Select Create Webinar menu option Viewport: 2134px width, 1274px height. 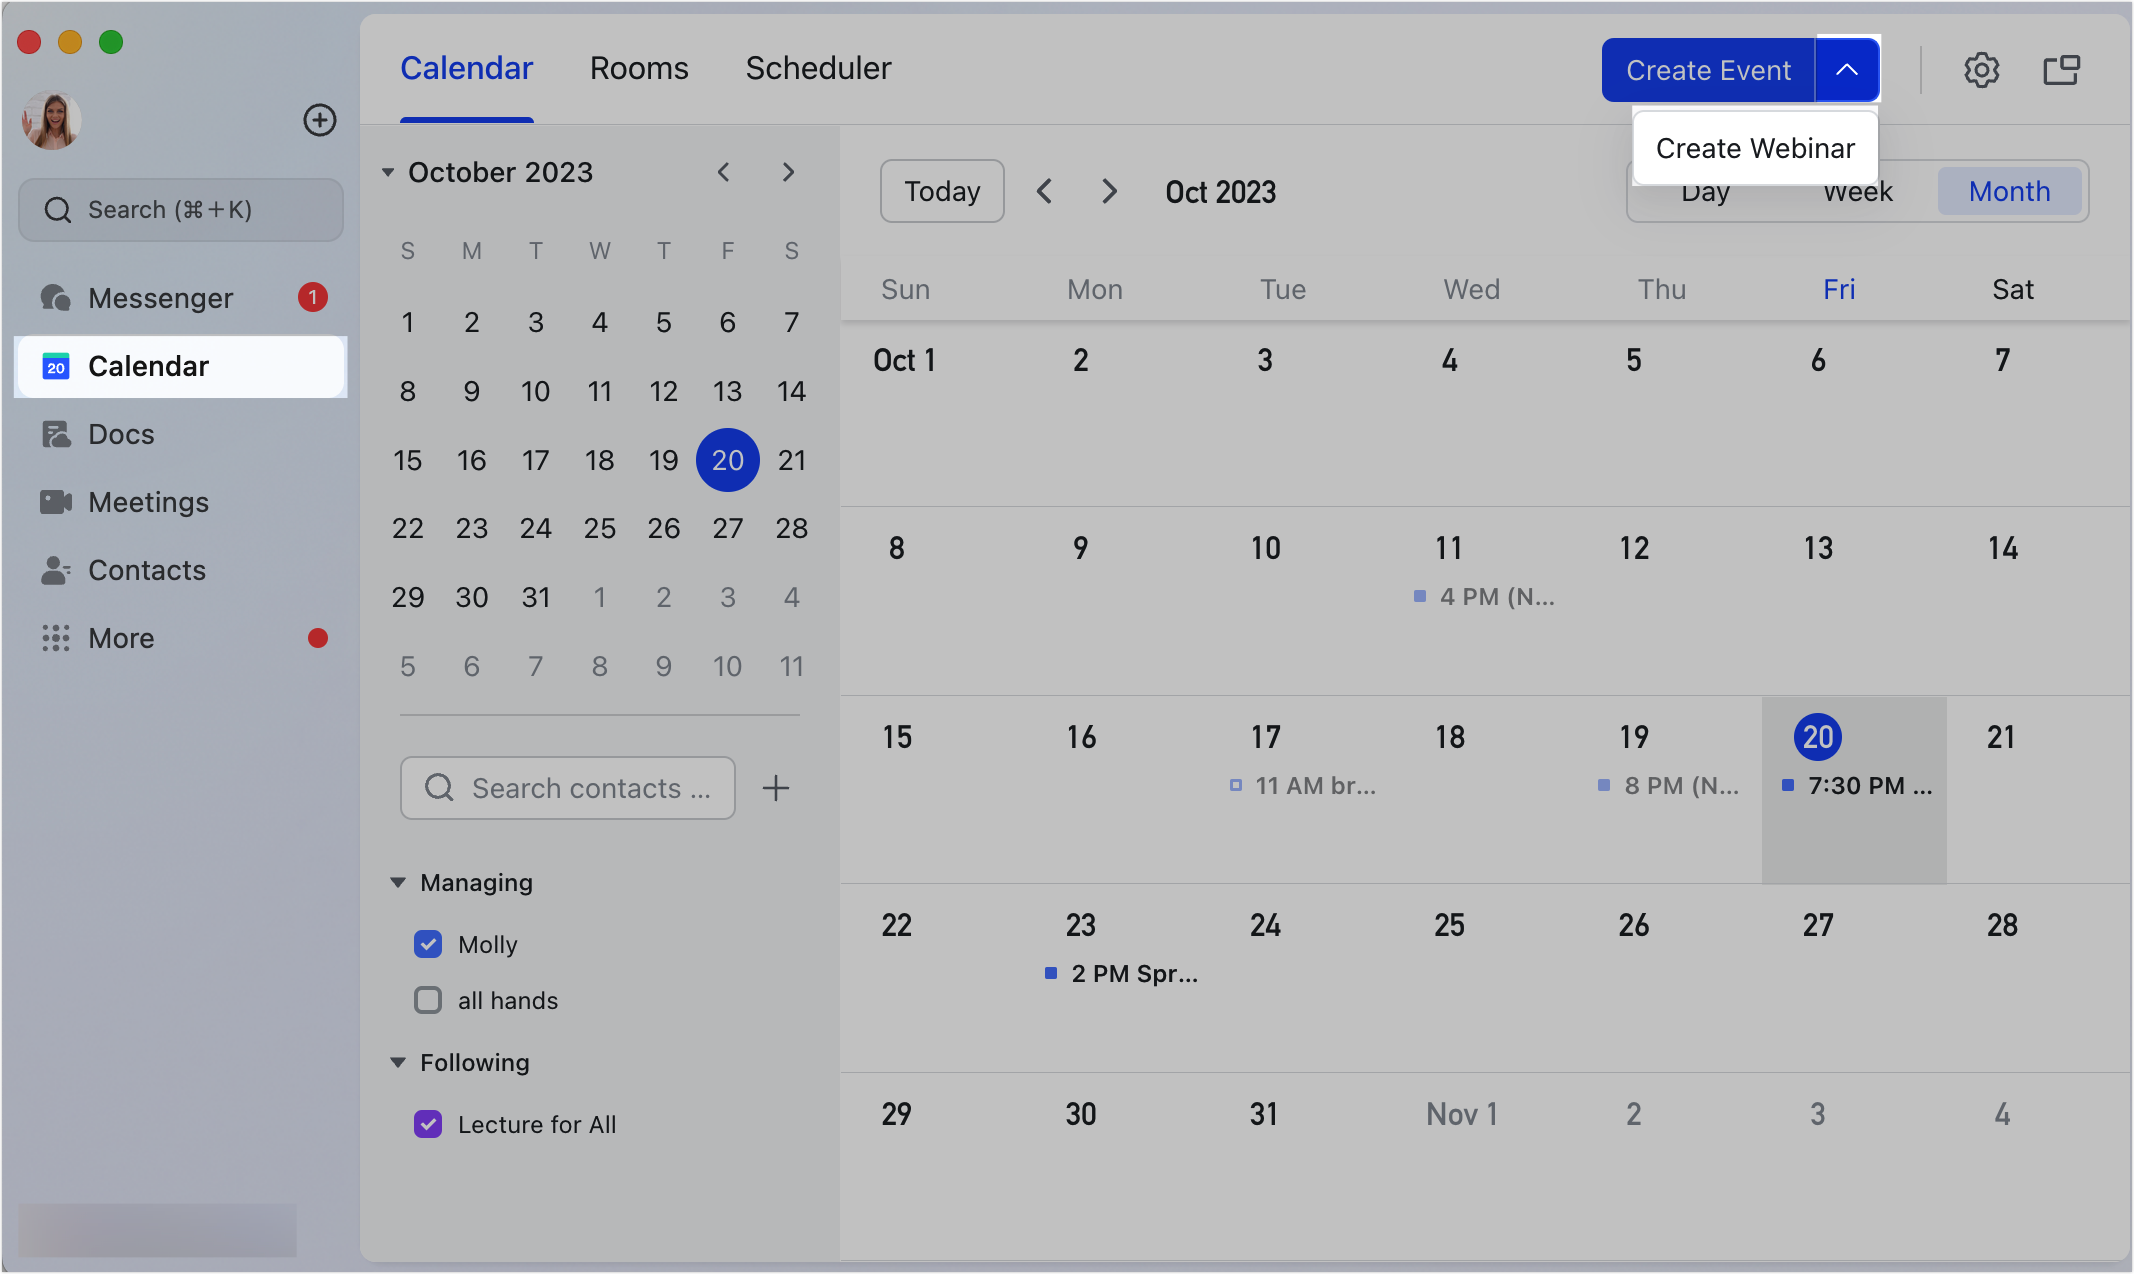point(1755,148)
